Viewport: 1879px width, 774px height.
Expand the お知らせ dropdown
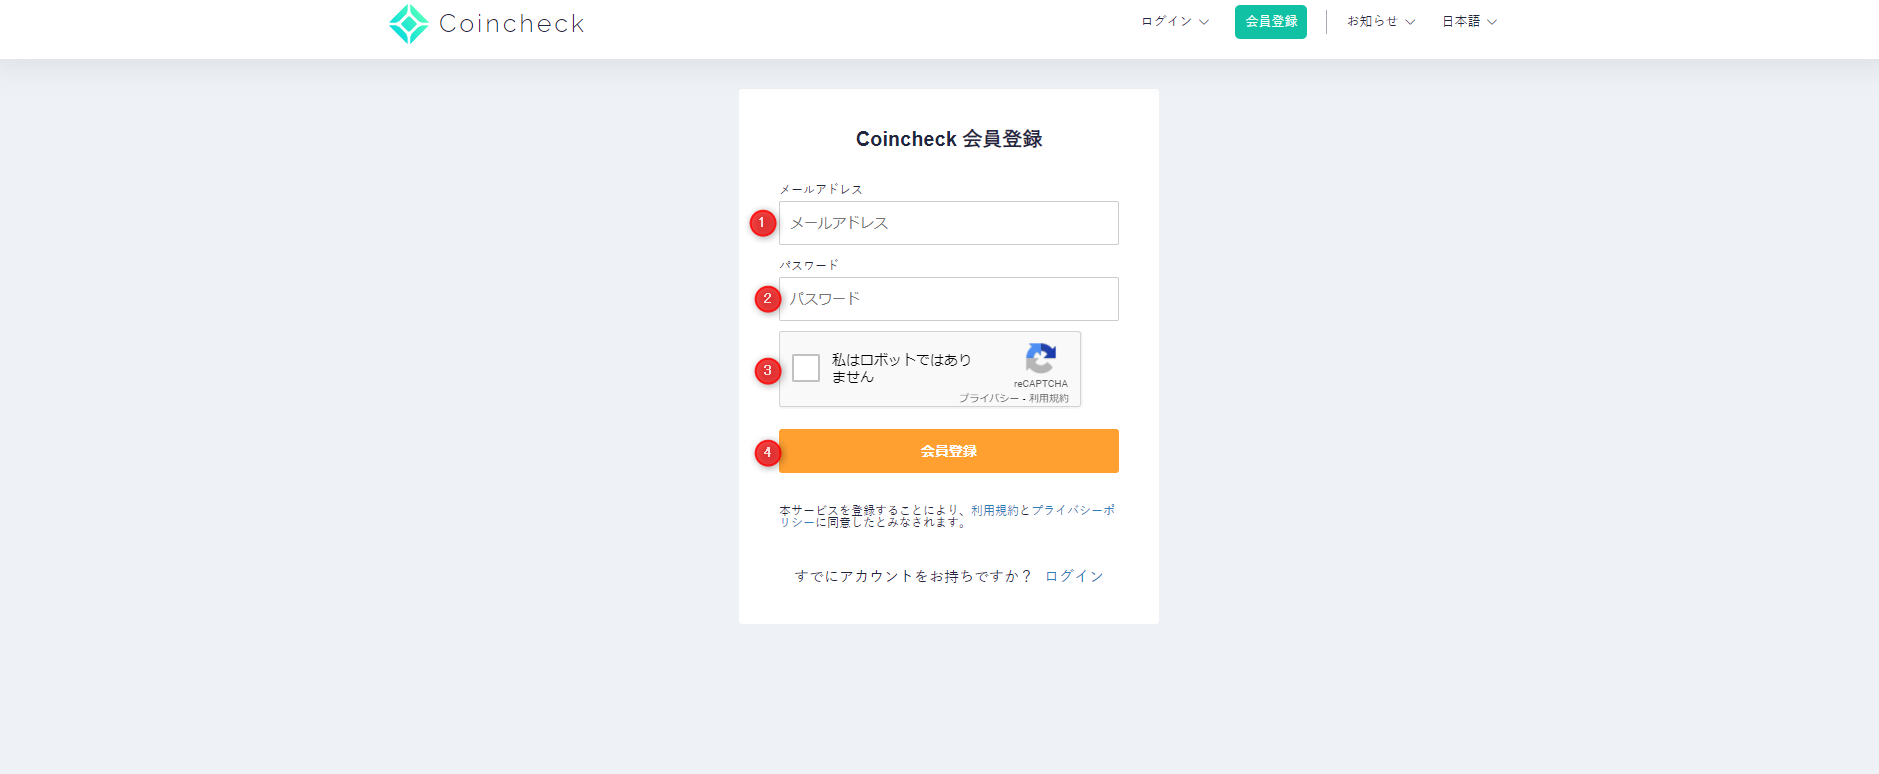click(1381, 21)
